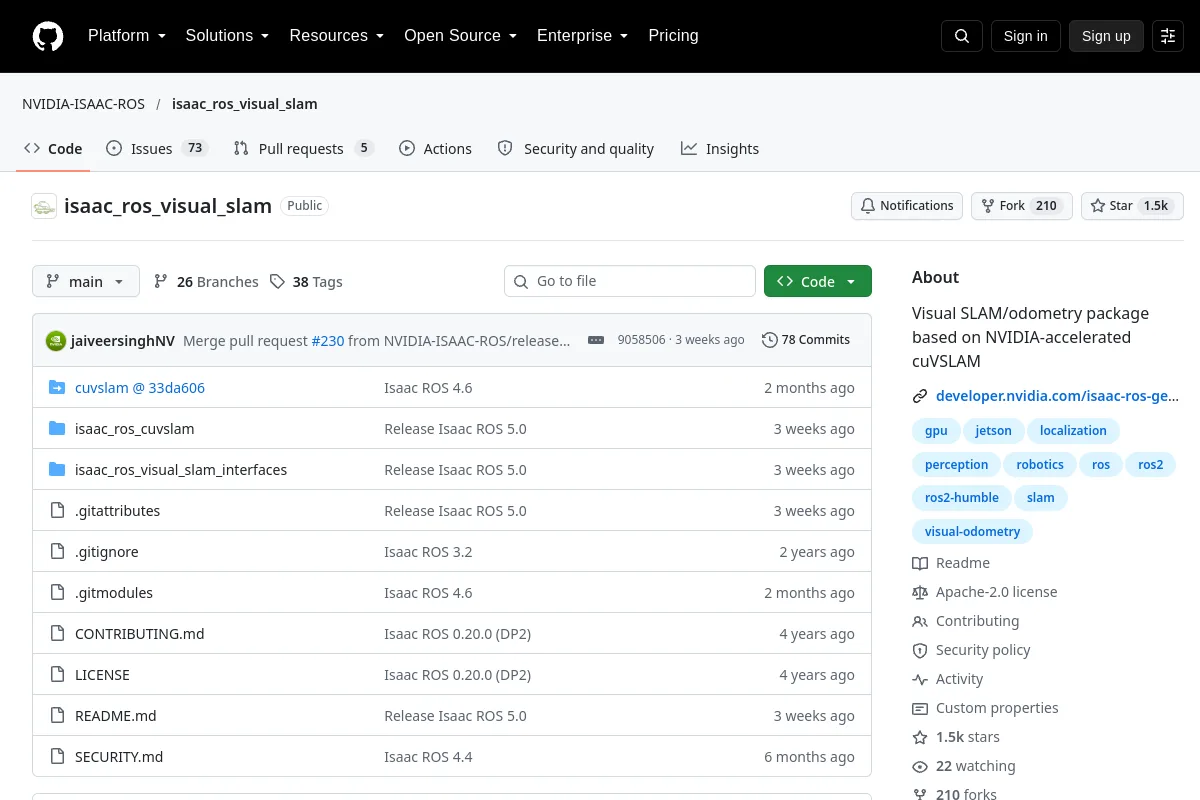Click commit hash 9058506
Image resolution: width=1200 pixels, height=800 pixels.
coord(641,340)
